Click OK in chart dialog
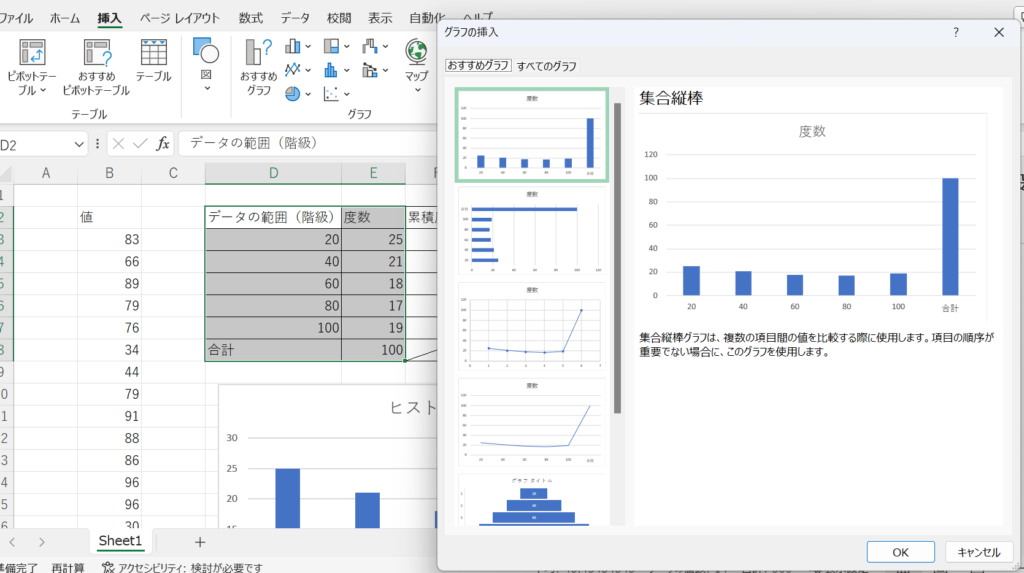 pos(901,552)
